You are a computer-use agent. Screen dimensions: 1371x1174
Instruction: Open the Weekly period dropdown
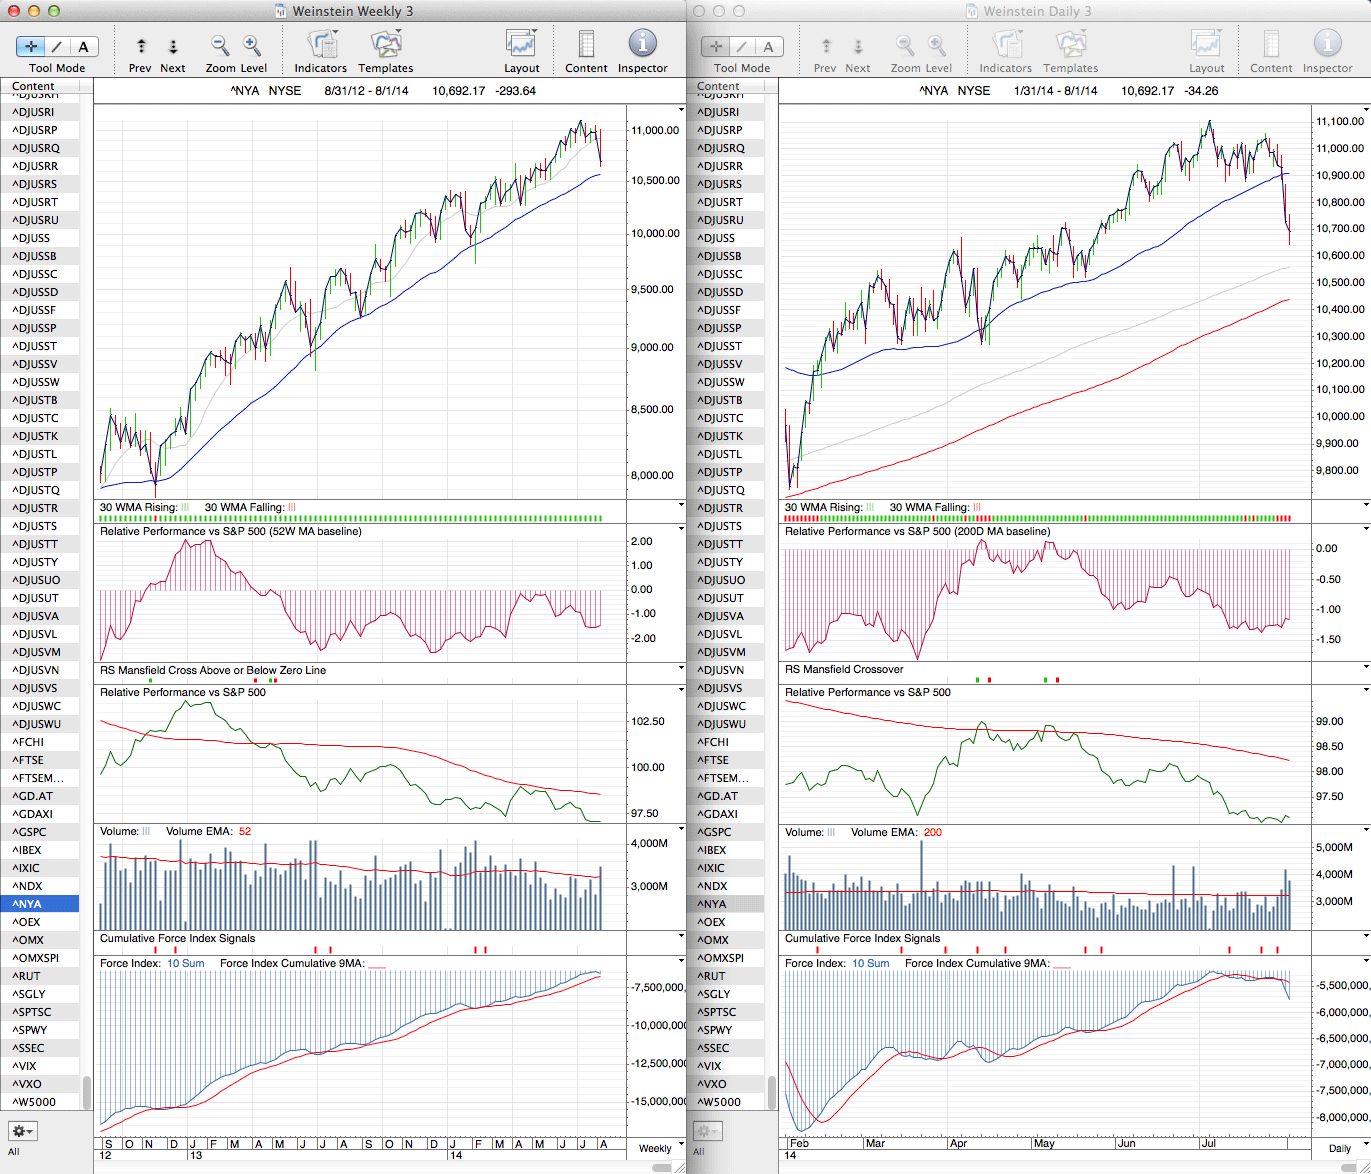pyautogui.click(x=660, y=1148)
